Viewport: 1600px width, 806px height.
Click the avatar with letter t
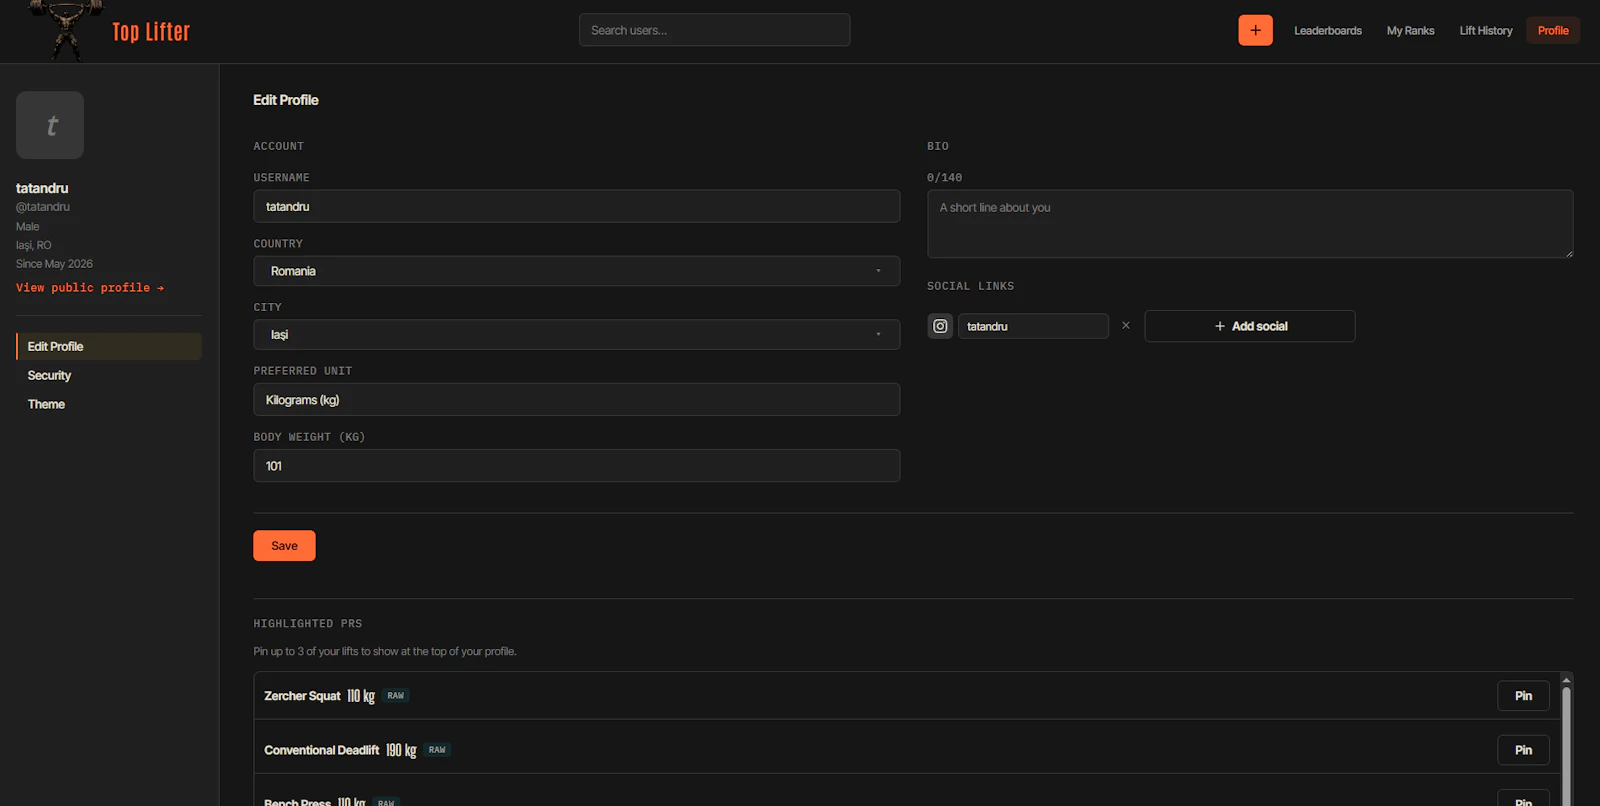pyautogui.click(x=50, y=125)
